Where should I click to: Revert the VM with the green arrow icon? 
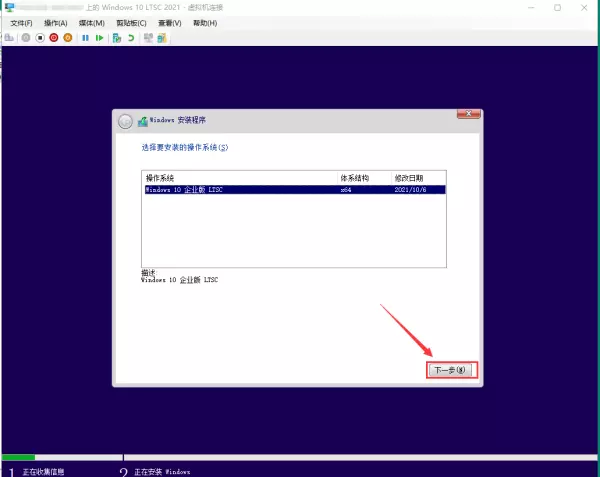point(131,38)
